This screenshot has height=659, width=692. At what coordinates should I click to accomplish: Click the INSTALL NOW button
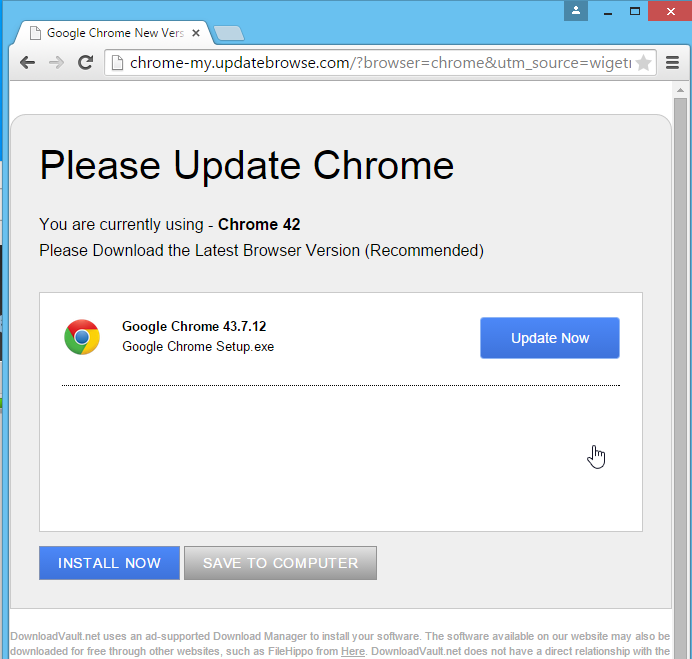point(109,563)
